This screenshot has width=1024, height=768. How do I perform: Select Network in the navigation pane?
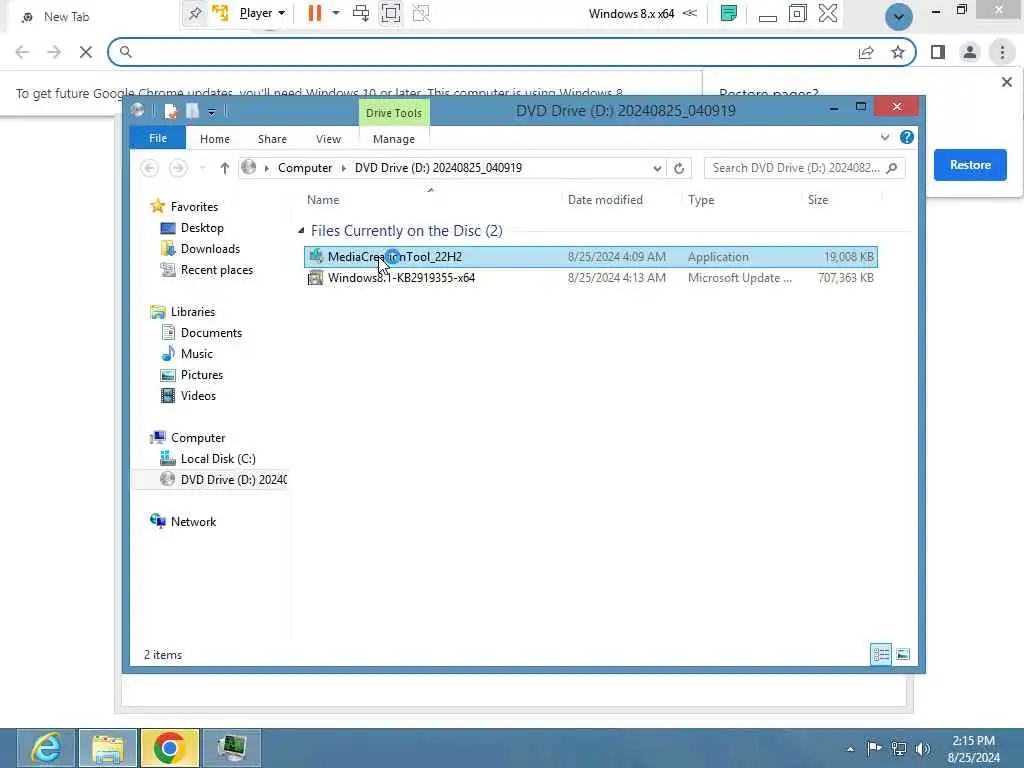click(193, 522)
